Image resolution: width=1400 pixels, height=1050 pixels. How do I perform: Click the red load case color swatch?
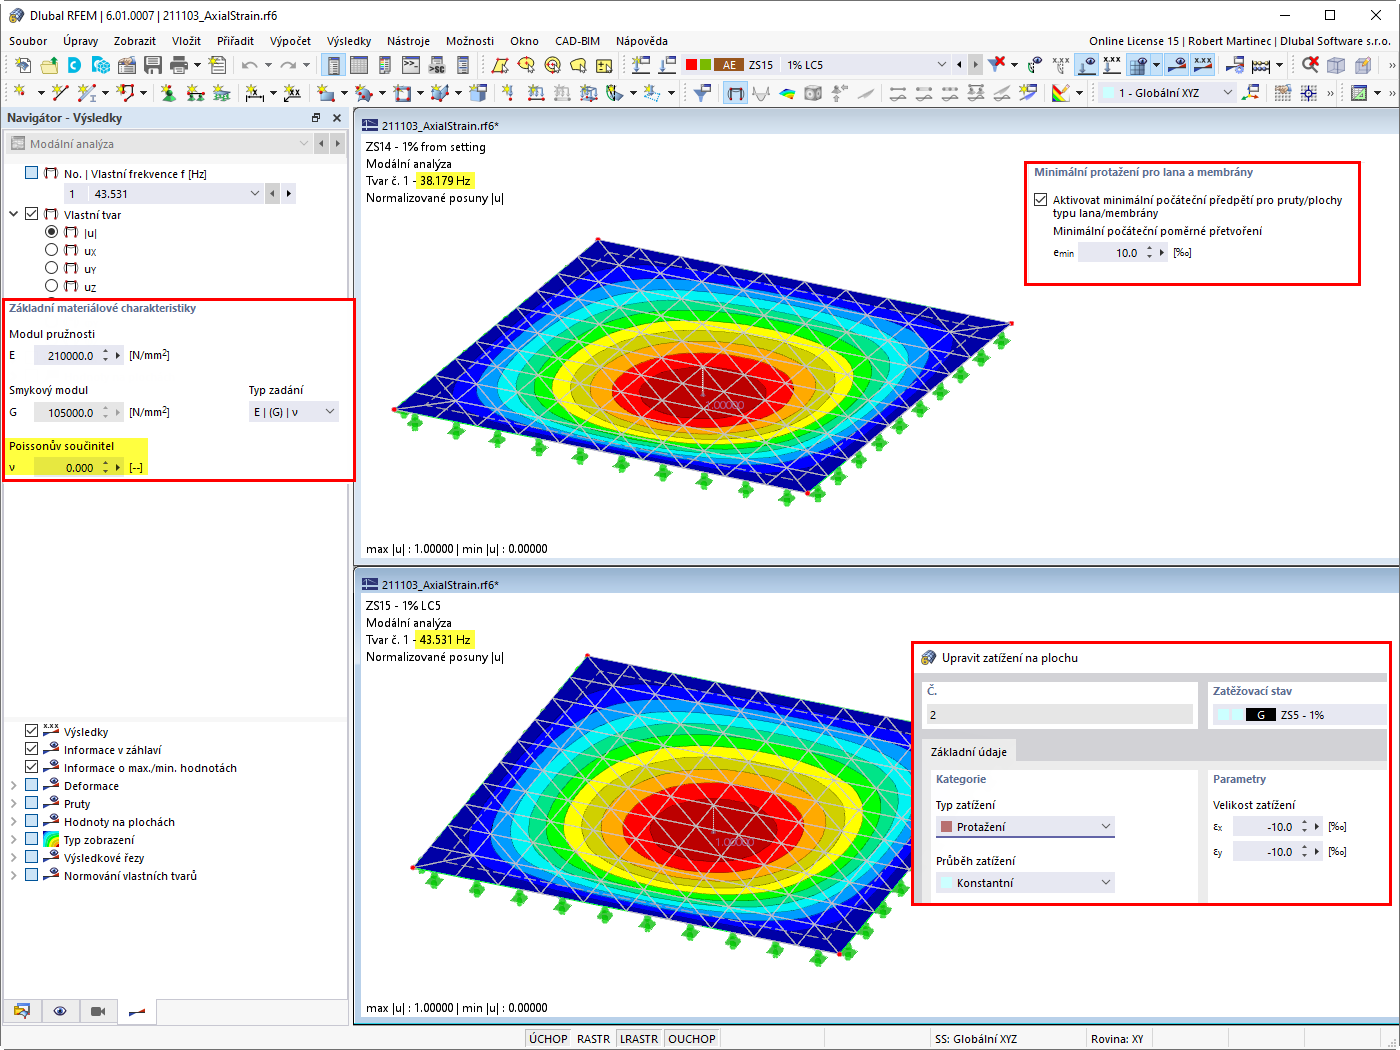(691, 65)
